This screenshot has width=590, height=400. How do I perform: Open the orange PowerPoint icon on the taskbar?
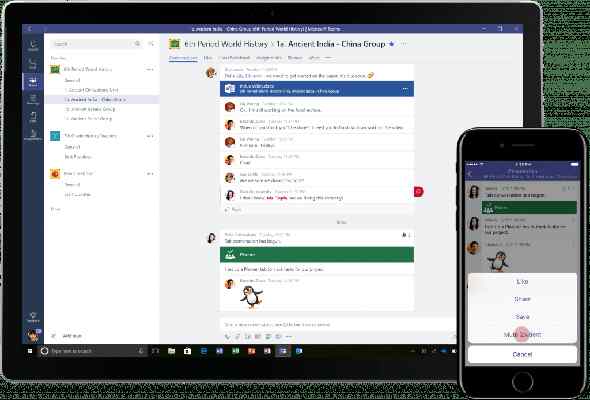(x=252, y=351)
